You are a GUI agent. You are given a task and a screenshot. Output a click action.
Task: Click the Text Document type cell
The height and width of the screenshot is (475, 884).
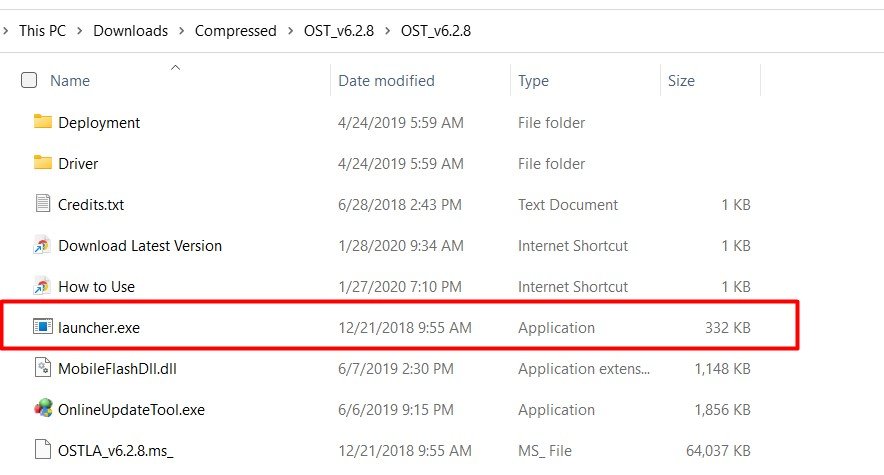tap(568, 205)
